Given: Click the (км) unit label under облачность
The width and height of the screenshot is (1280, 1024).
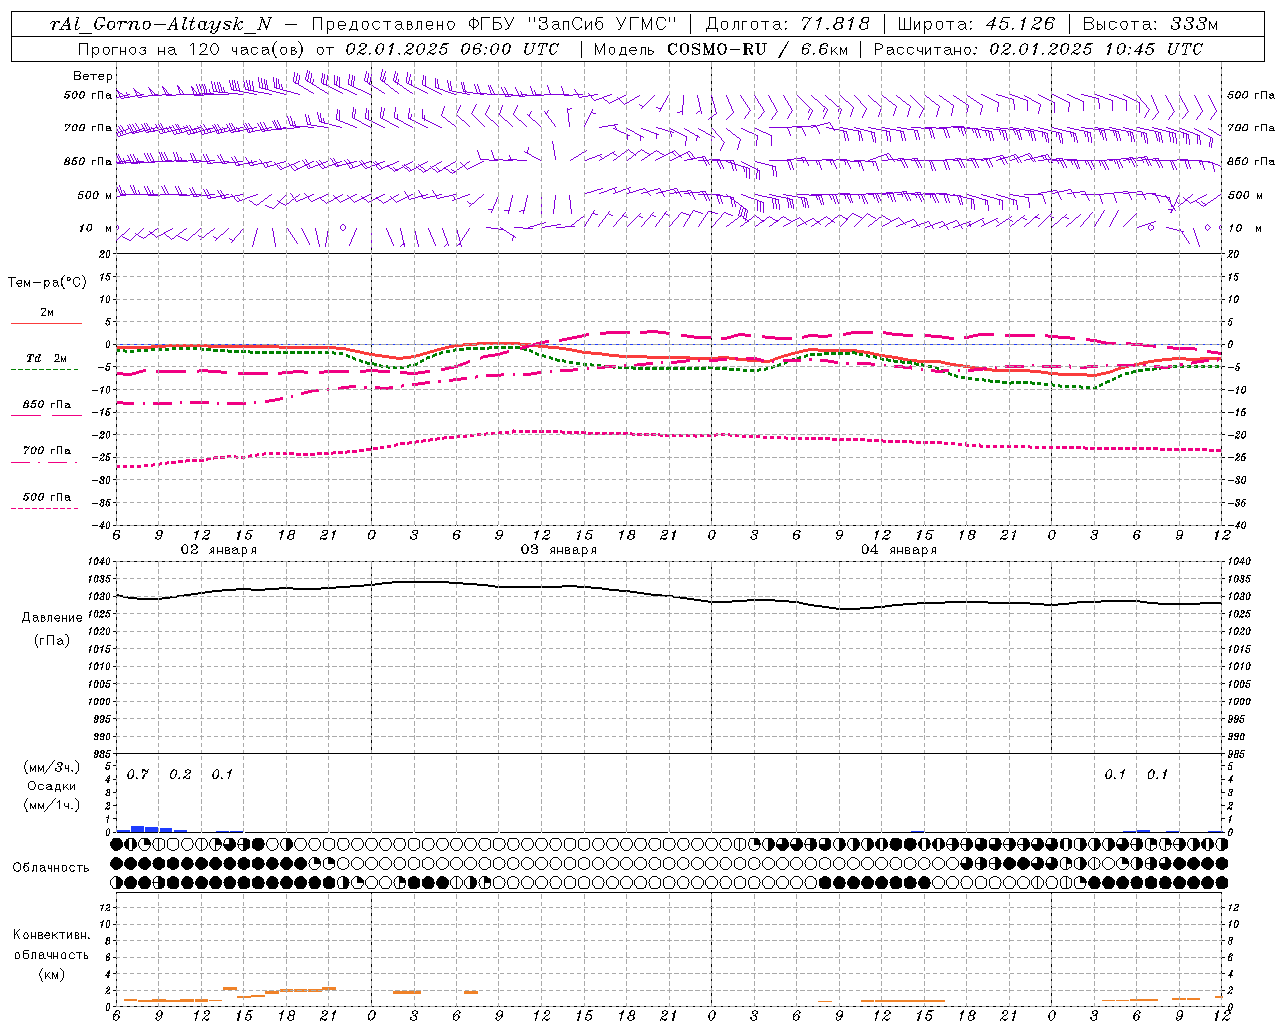Looking at the screenshot, I should (51, 974).
